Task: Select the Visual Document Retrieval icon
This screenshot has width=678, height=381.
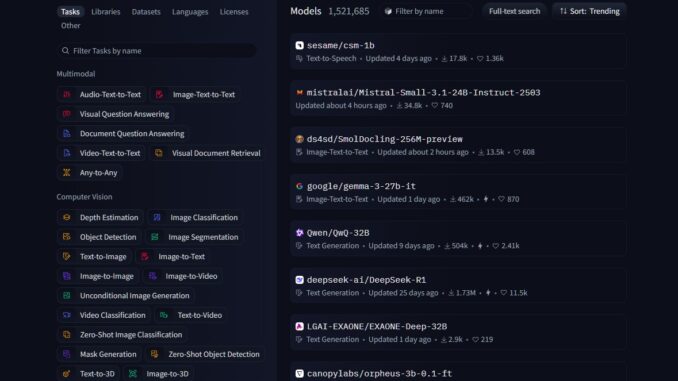Action: (x=159, y=153)
